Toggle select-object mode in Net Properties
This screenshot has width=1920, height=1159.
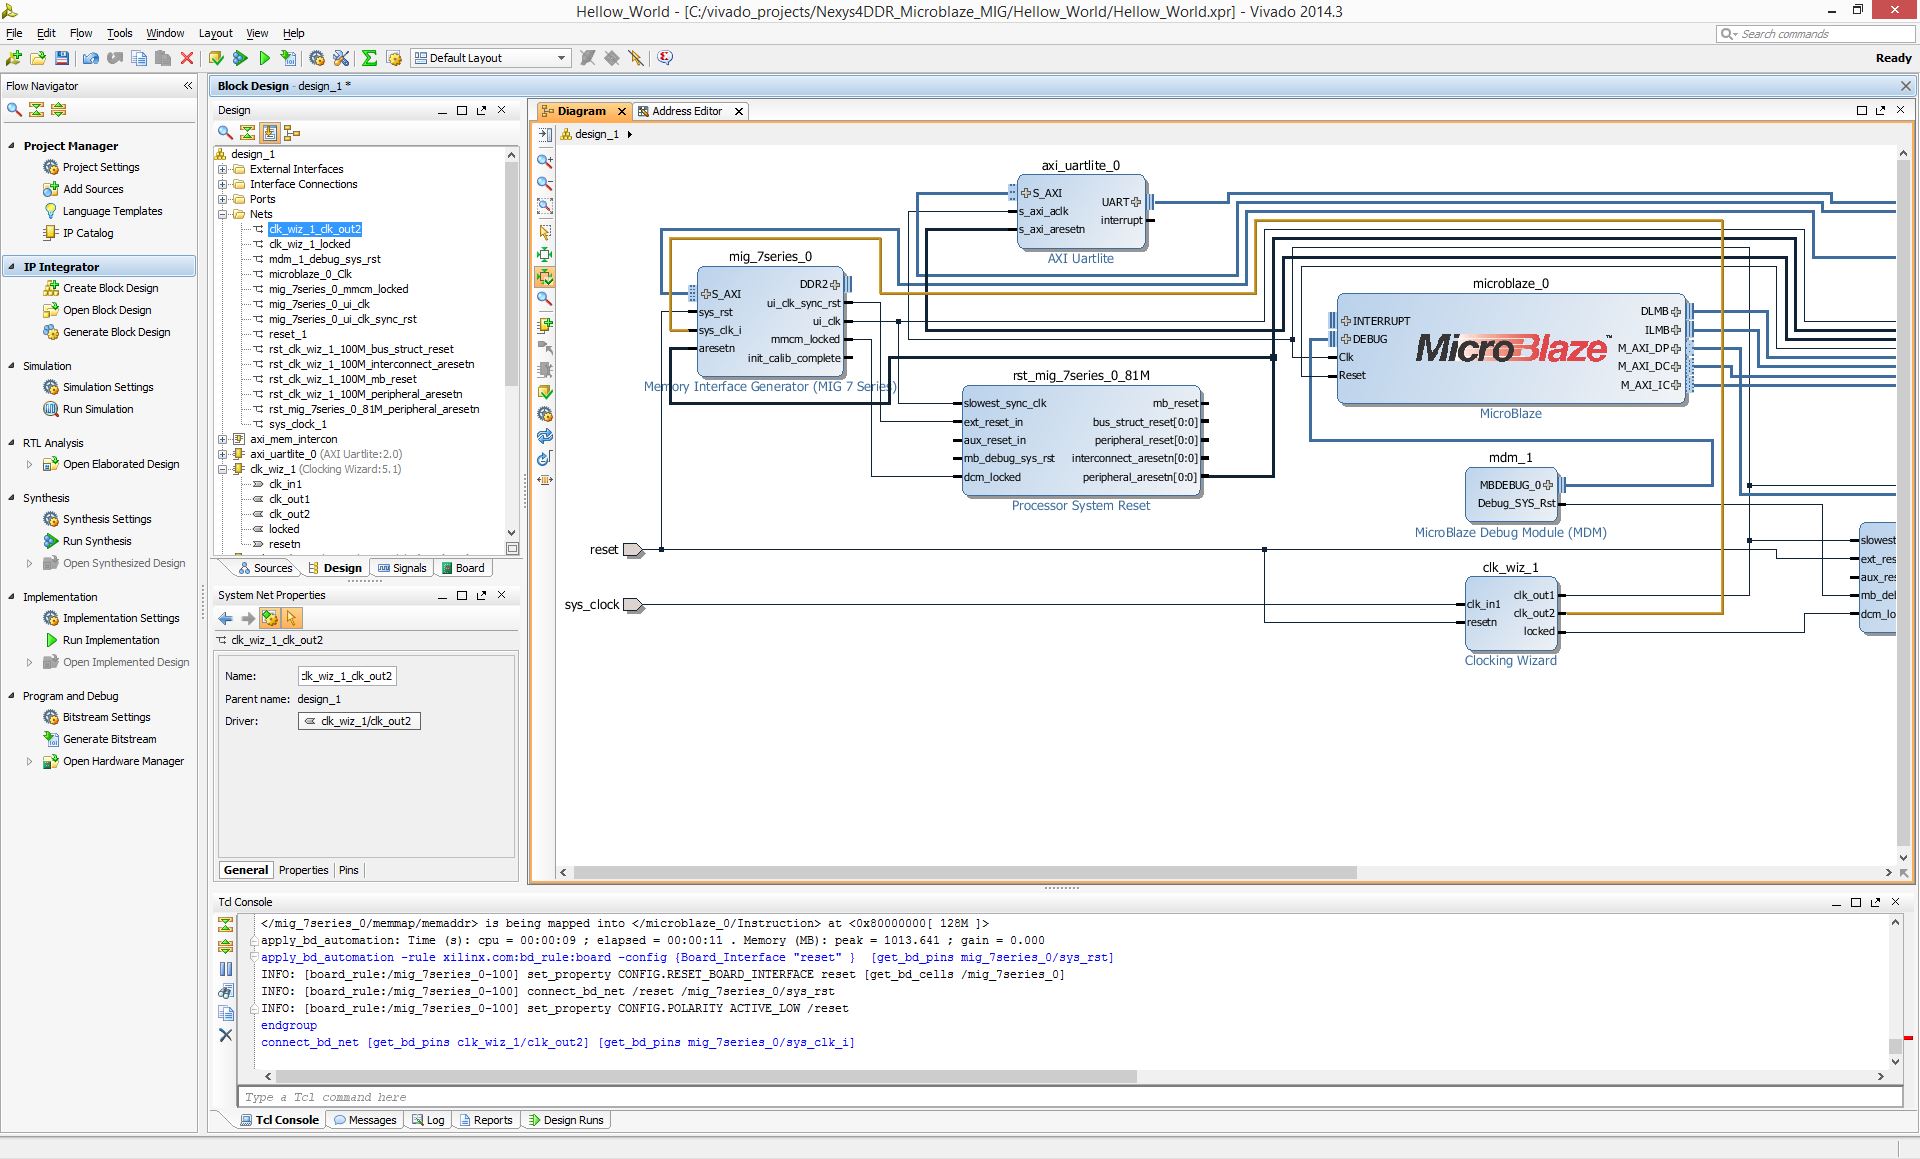[x=292, y=619]
